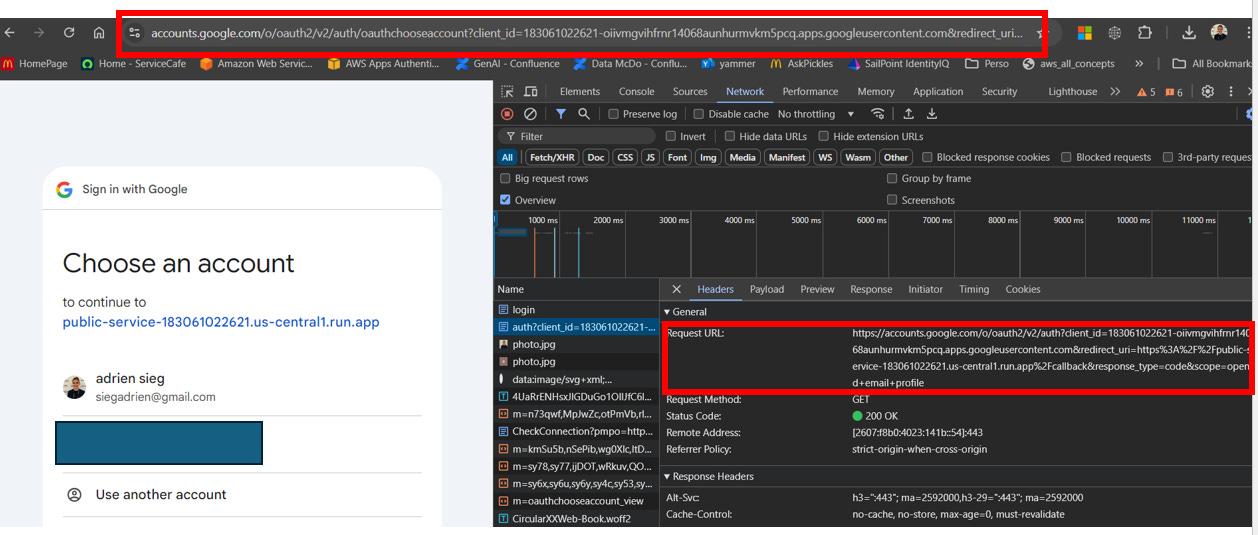This screenshot has width=1258, height=535.
Task: Clear the network log
Action: pos(530,114)
